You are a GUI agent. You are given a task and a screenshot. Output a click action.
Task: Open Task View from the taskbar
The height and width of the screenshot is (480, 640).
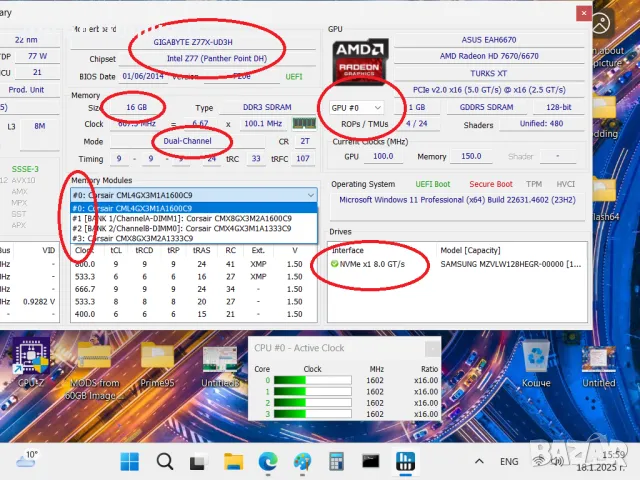point(199,462)
